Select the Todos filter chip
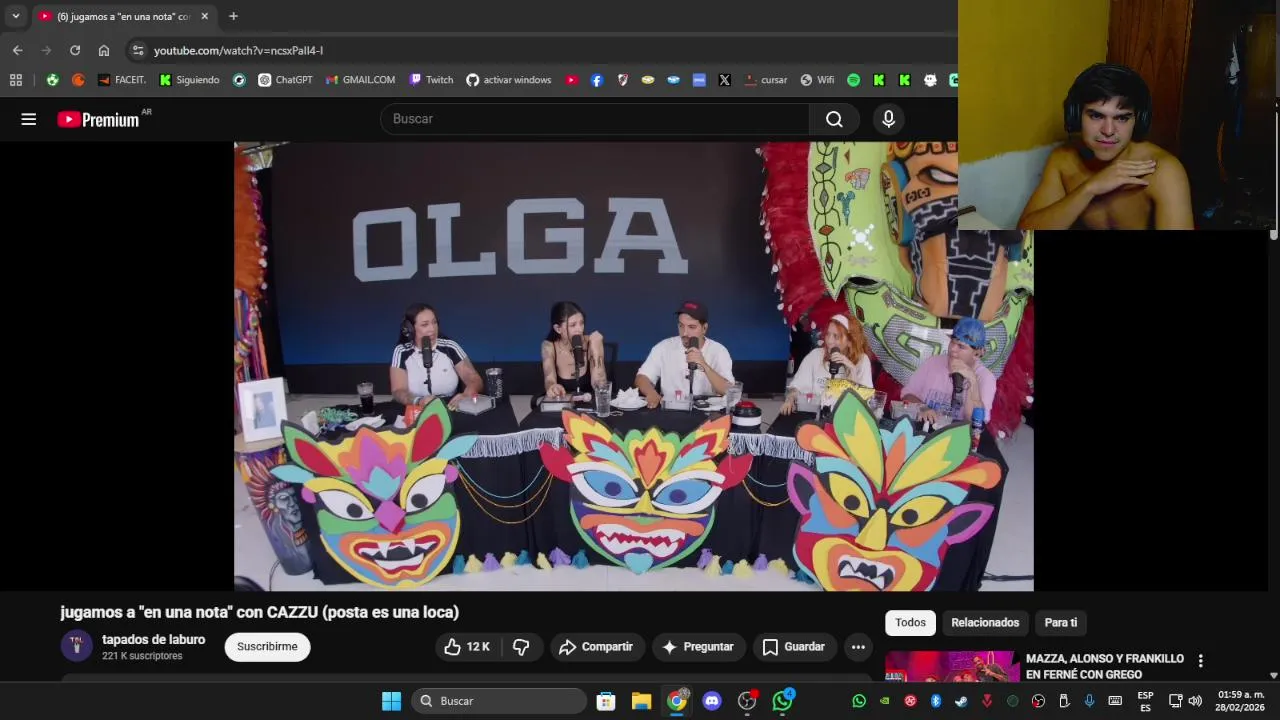 [x=910, y=622]
